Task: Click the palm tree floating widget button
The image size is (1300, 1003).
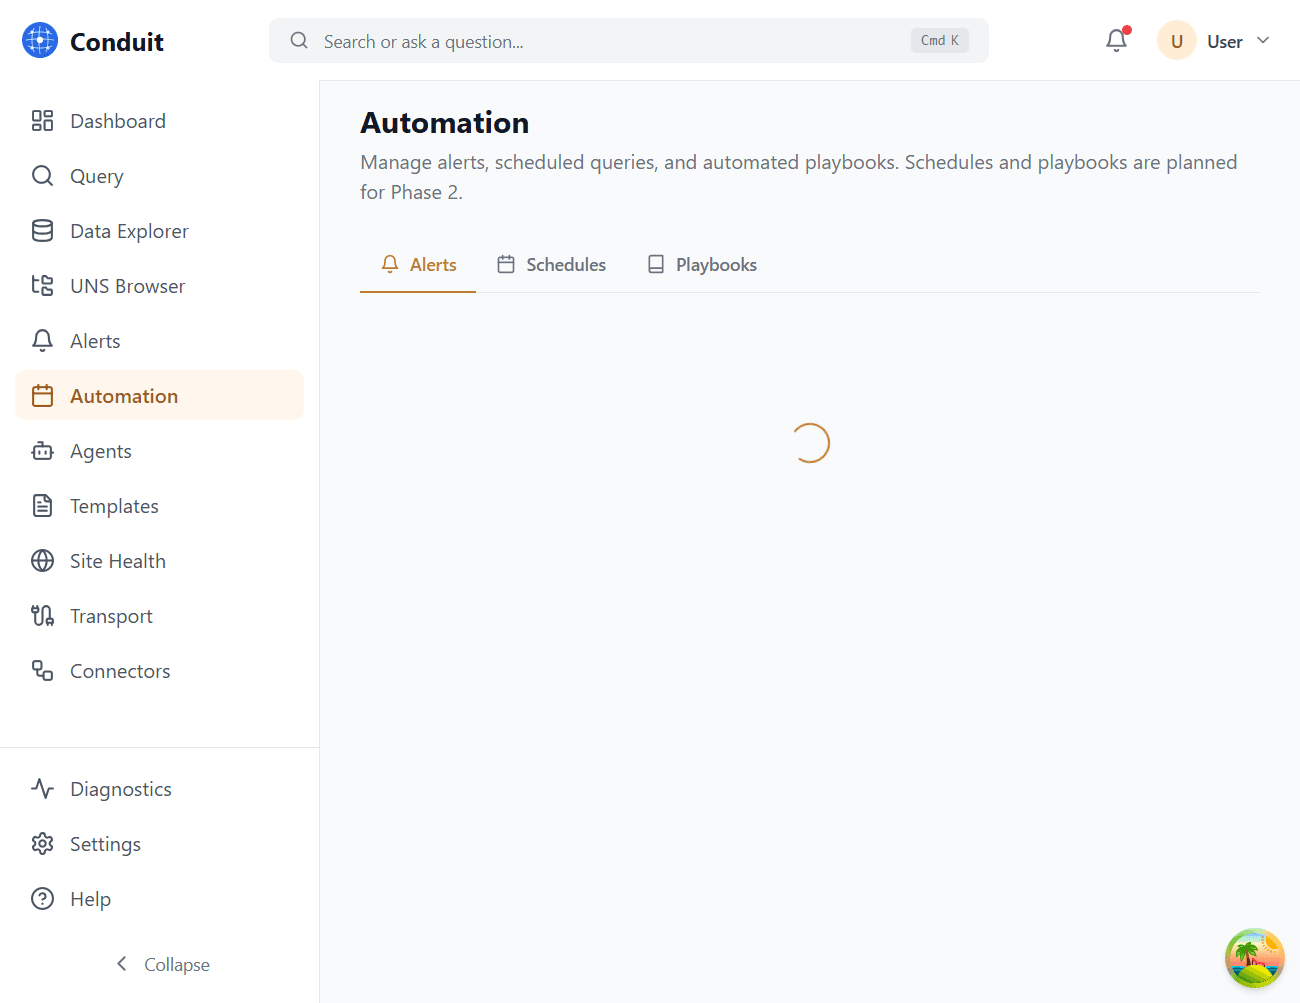Action: (x=1254, y=958)
